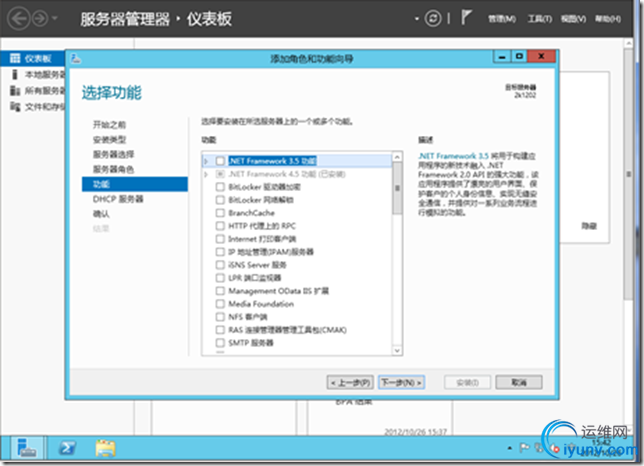This screenshot has height=466, width=644.
Task: Check BitLocker 驱动器加密 checkbox
Action: (x=220, y=187)
